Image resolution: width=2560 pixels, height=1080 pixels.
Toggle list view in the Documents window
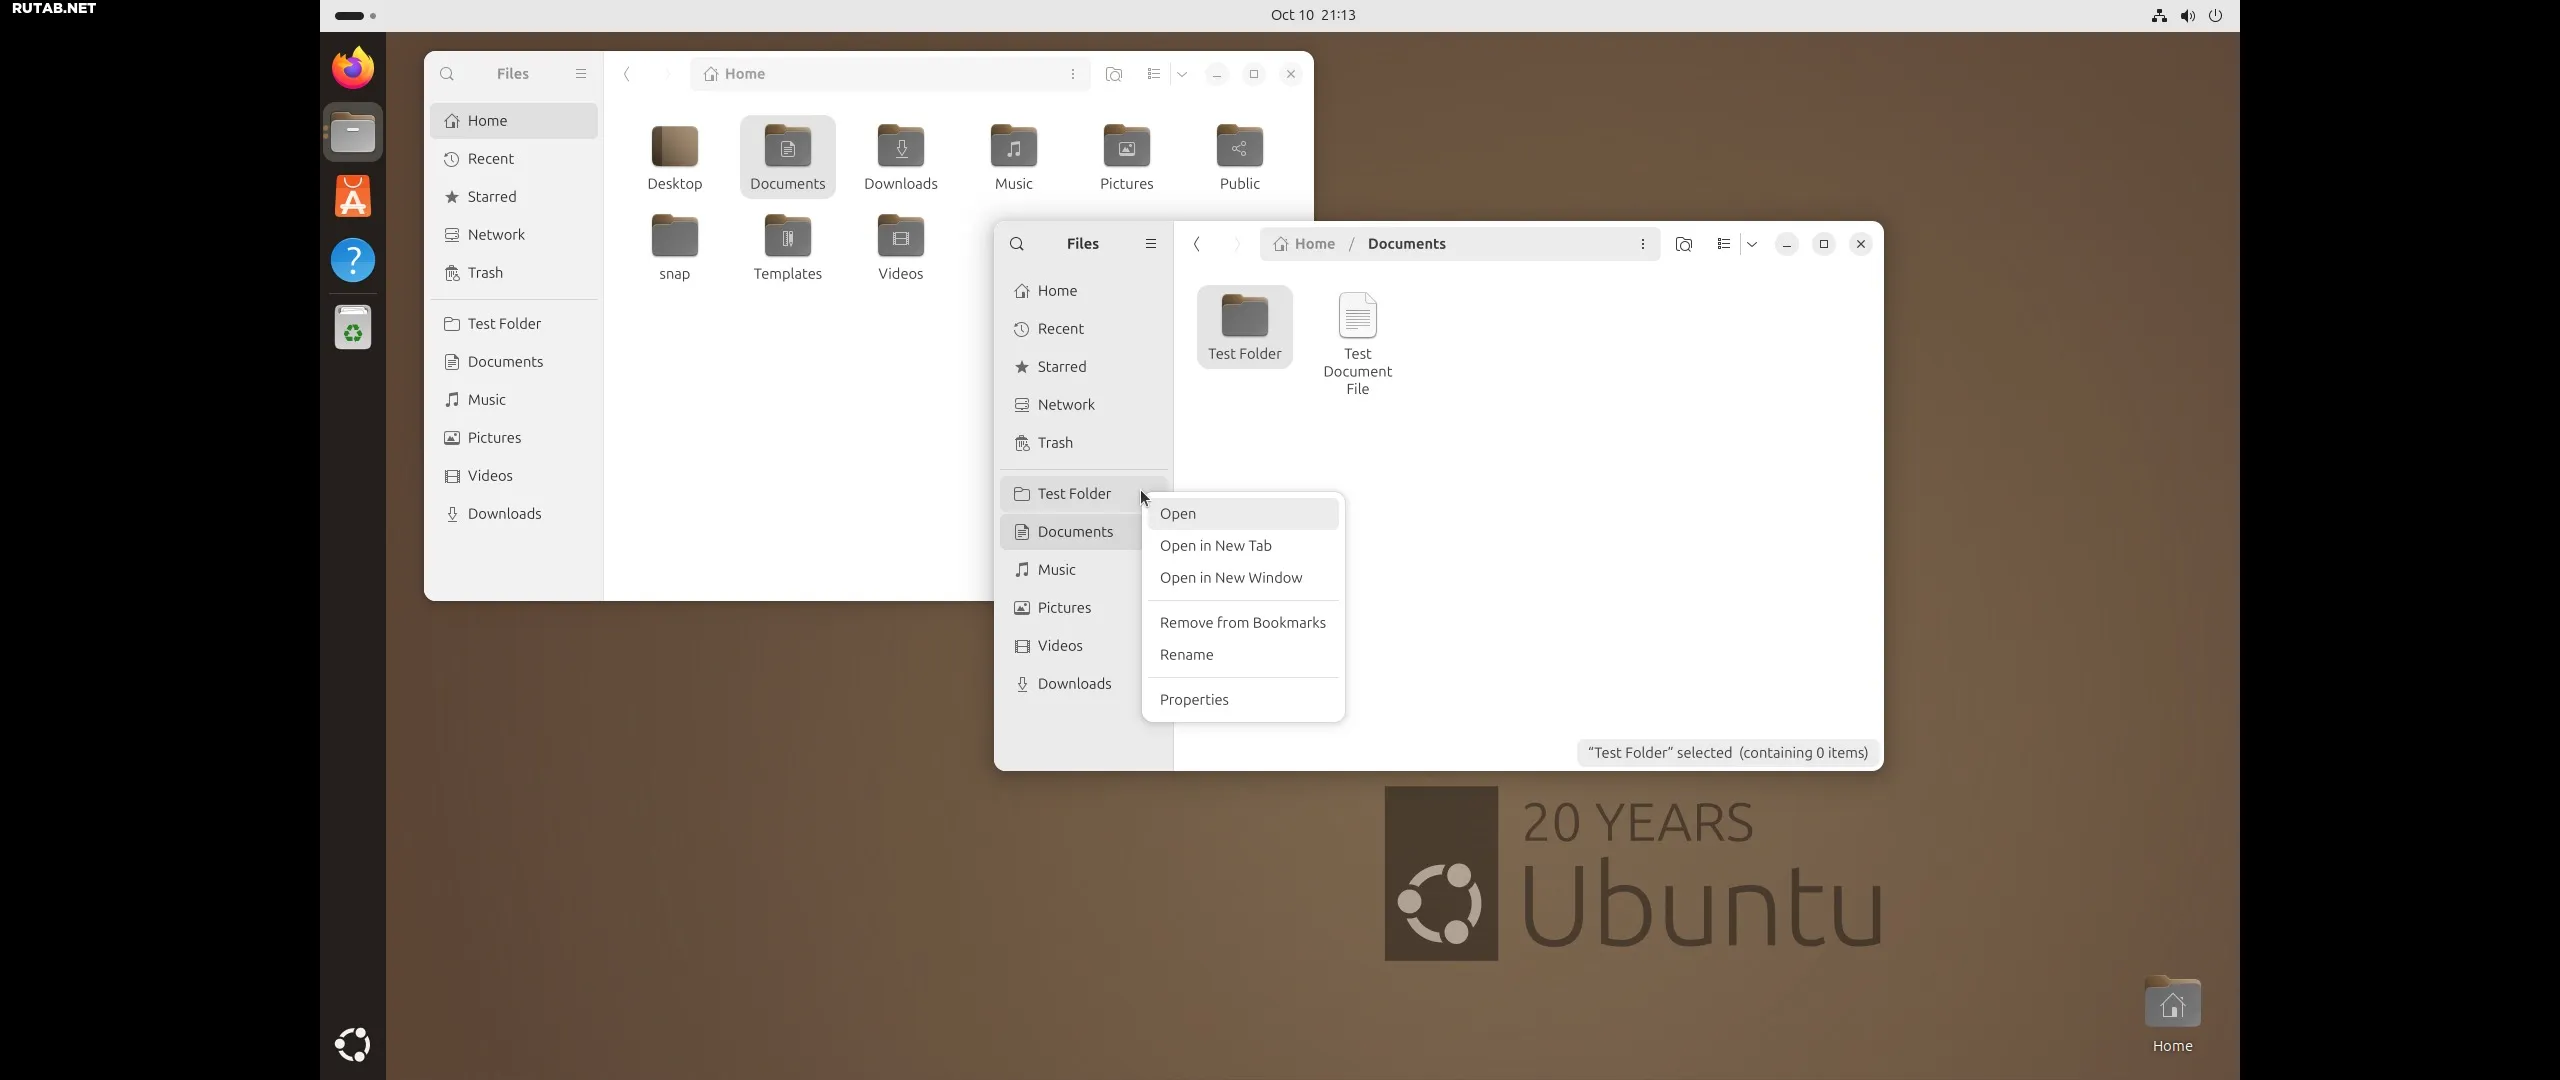coord(1724,244)
